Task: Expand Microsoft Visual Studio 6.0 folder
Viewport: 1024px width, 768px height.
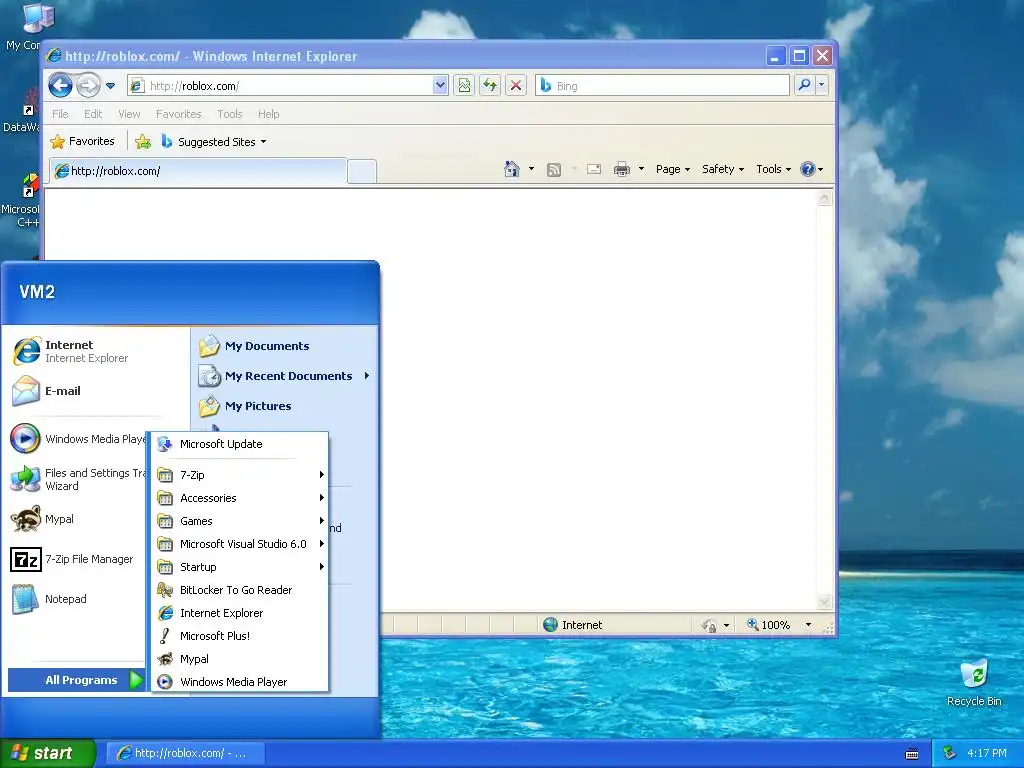Action: click(240, 543)
